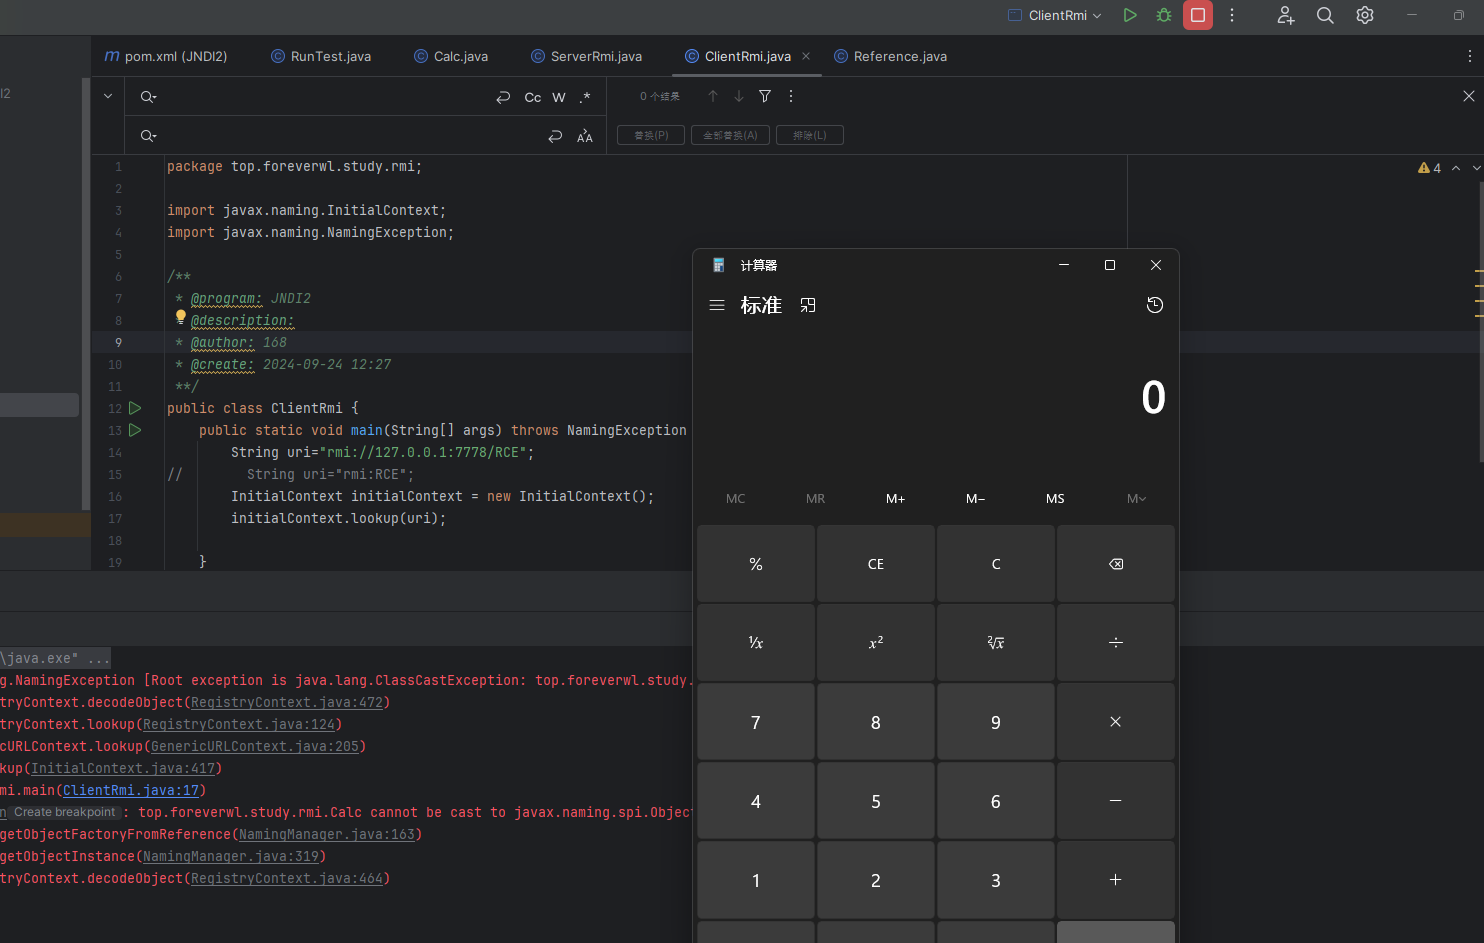
Task: Follow the InitialContext.java:417 link
Action: click(x=123, y=769)
